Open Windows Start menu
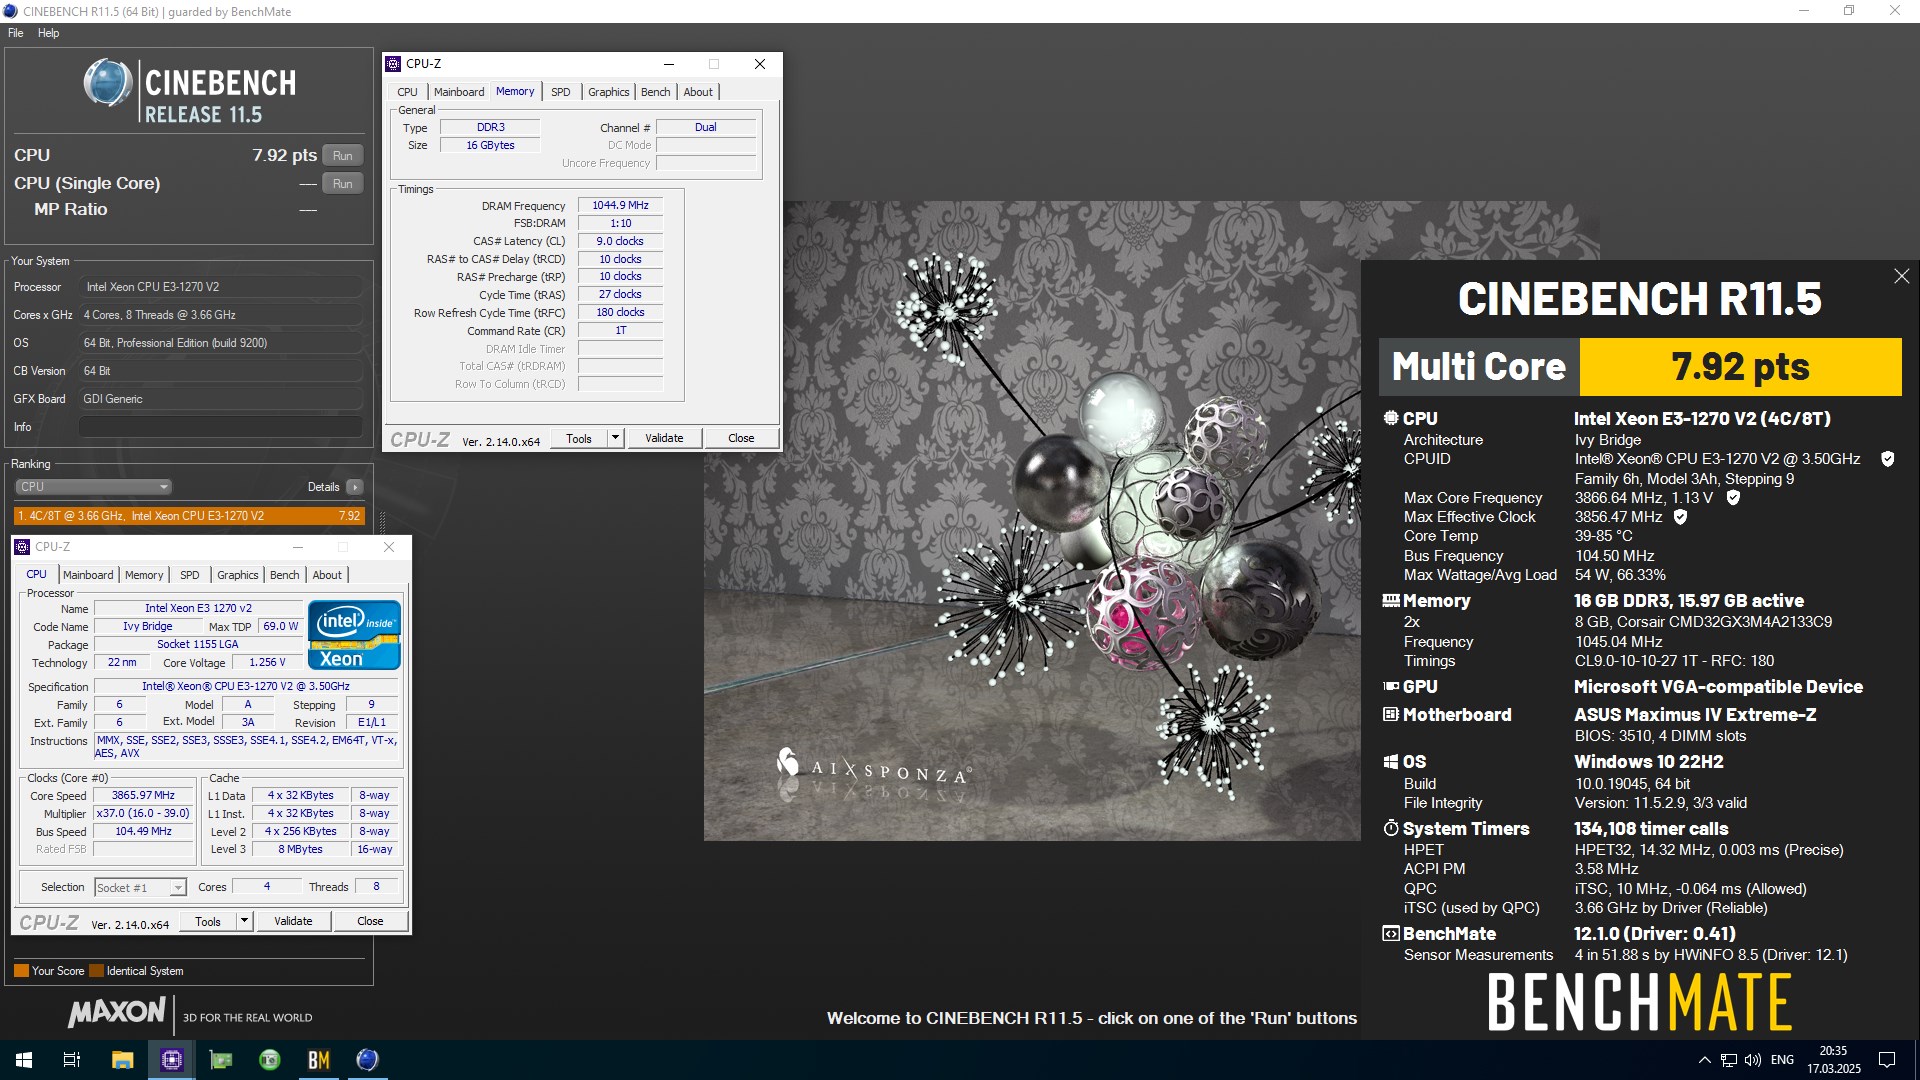Screen dimensions: 1920x1080 [24, 1060]
